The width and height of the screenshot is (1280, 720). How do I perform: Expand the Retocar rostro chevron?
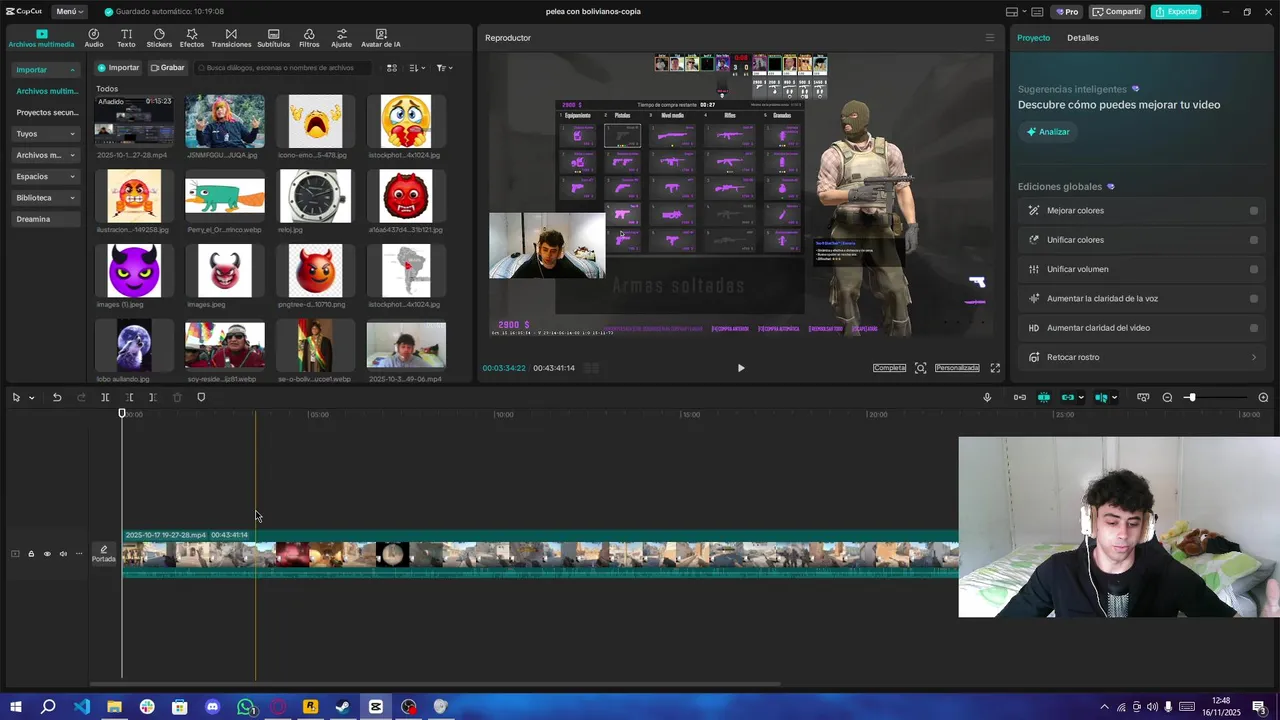(1254, 357)
